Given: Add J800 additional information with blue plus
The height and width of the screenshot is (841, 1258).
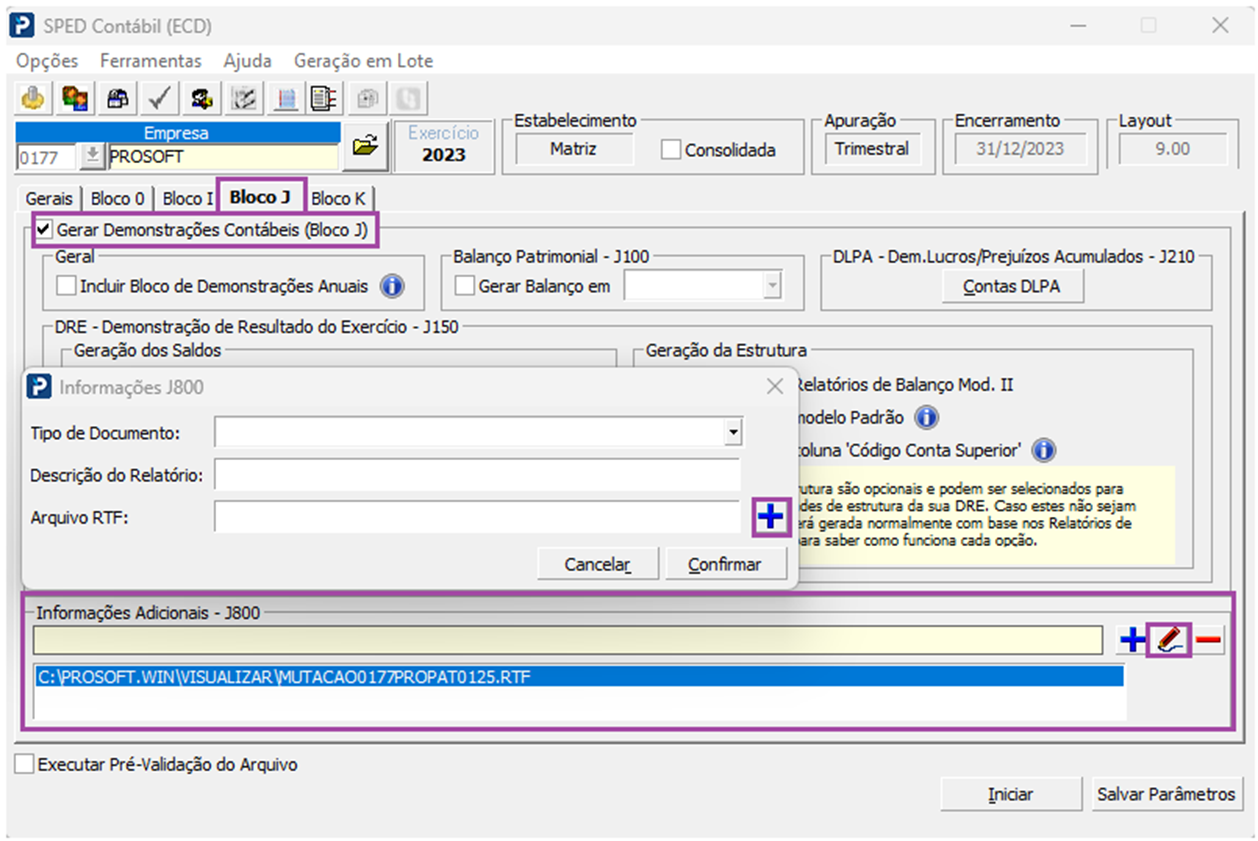Looking at the screenshot, I should [1132, 640].
